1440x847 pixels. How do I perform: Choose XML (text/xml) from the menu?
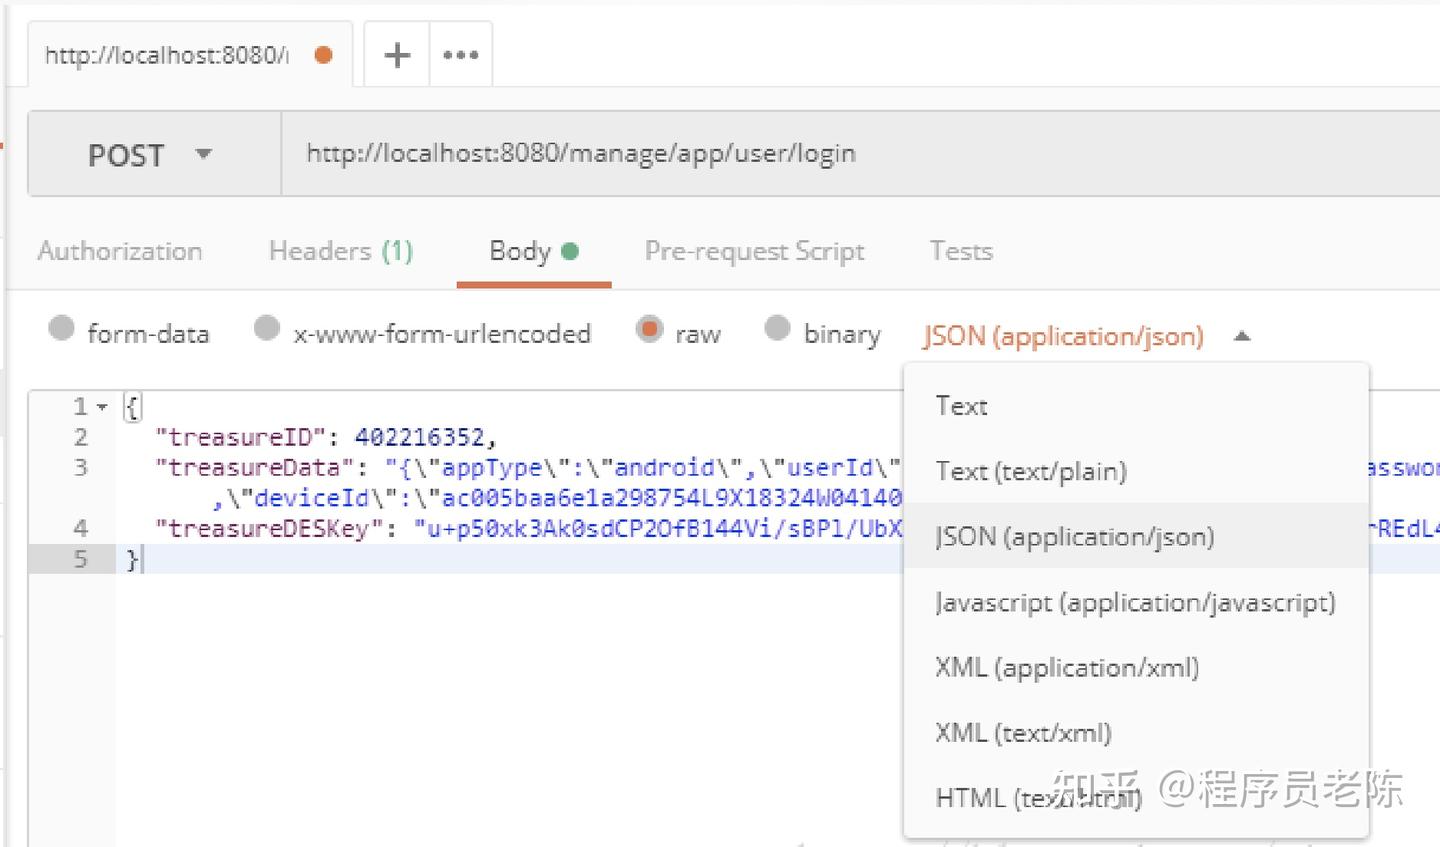pyautogui.click(x=1023, y=733)
